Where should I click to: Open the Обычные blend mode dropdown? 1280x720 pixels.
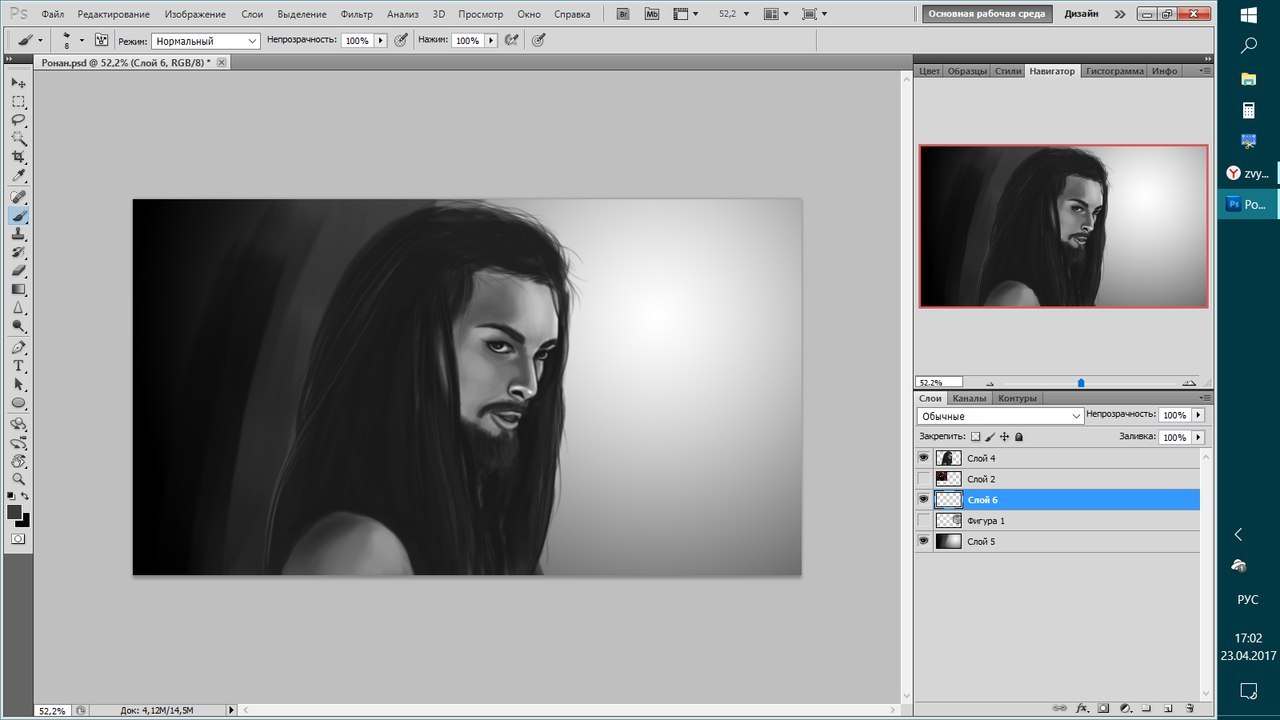(x=1000, y=416)
